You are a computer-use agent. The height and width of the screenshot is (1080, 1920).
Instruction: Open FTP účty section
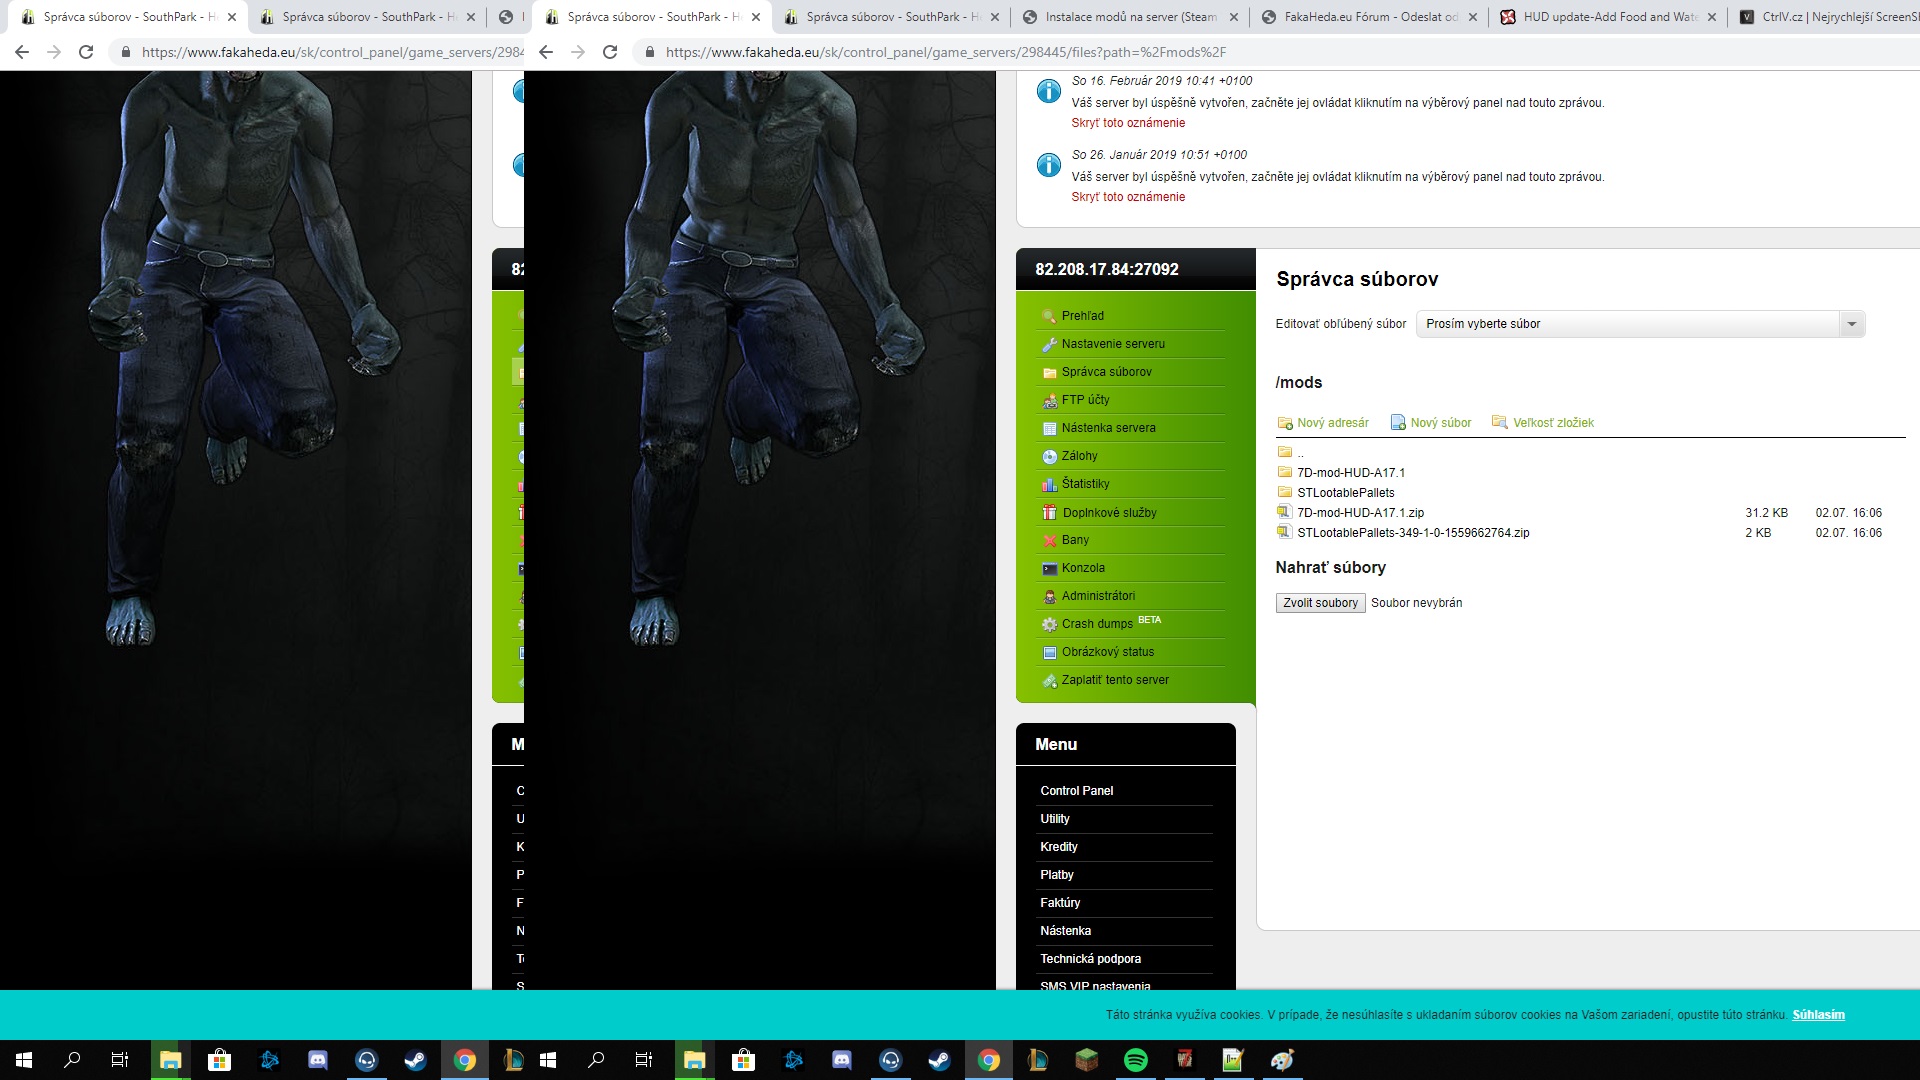click(x=1085, y=400)
